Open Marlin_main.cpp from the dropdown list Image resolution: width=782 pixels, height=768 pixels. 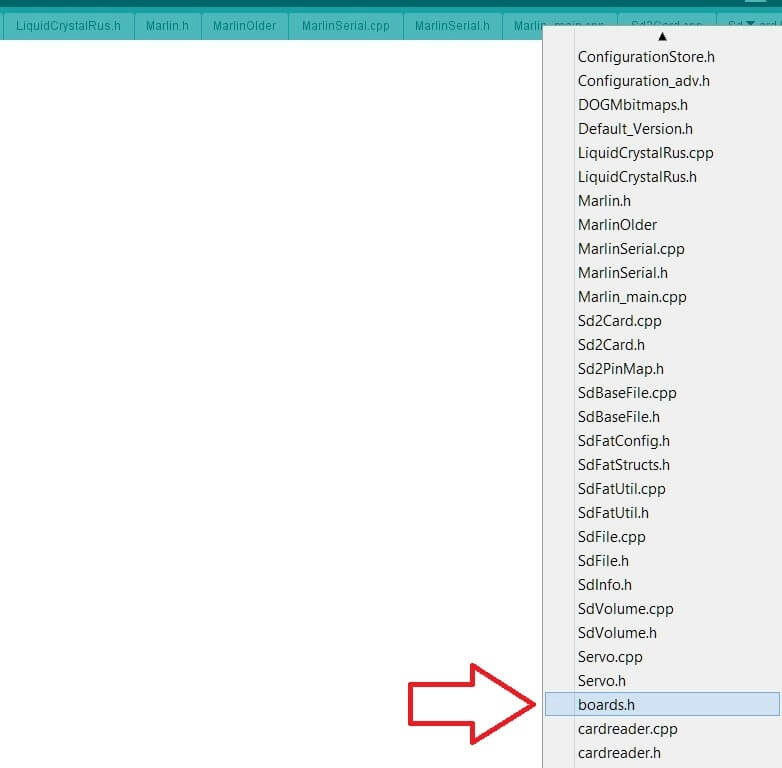632,297
